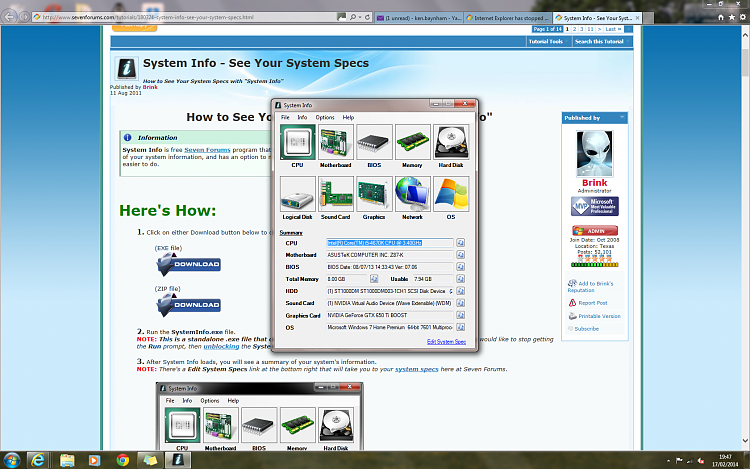Screen dimensions: 750x469
Task: Copy the Total Memory 8.00 GB value
Action: pyautogui.click(x=374, y=279)
